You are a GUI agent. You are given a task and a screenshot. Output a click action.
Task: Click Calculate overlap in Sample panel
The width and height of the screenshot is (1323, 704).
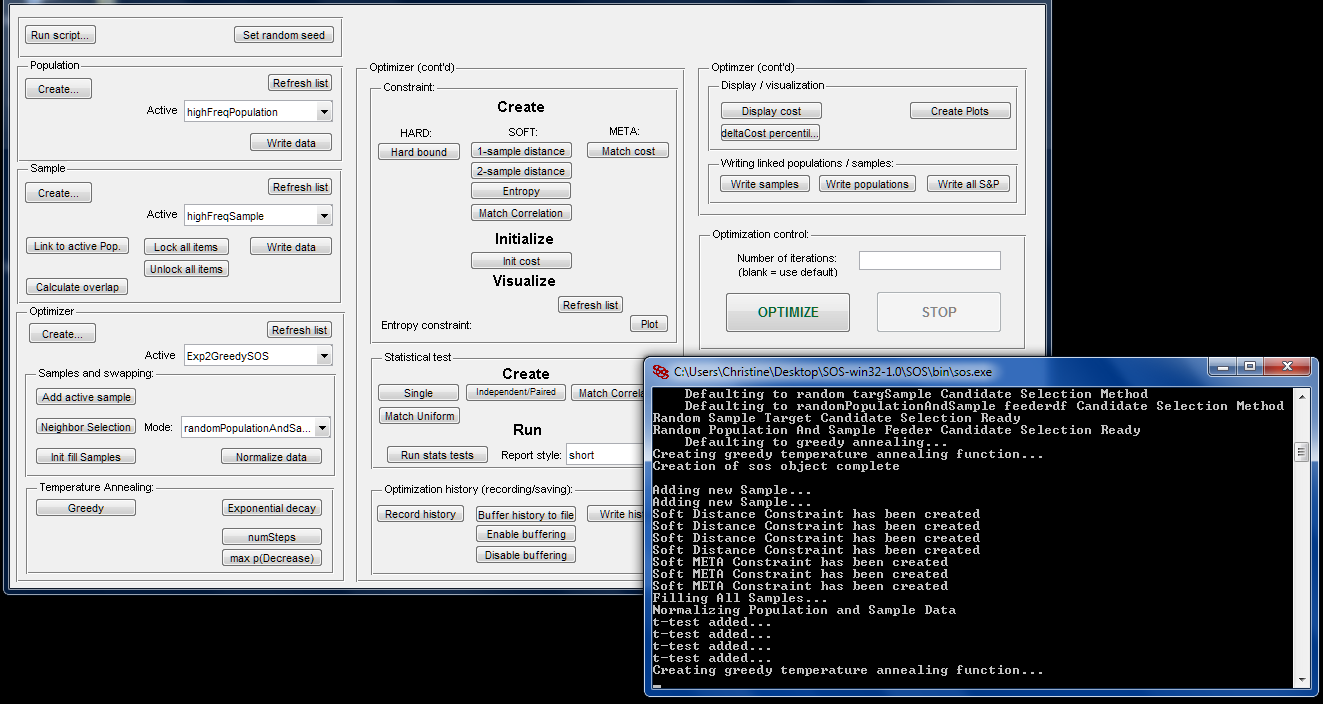pos(77,287)
